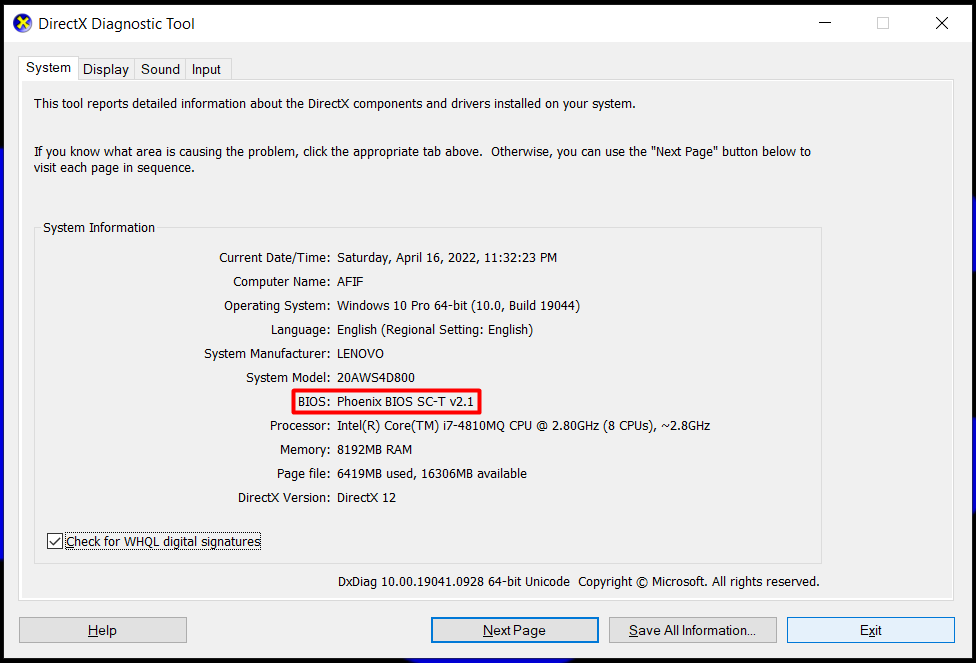
Task: Open the Sound tab
Action: click(x=160, y=69)
